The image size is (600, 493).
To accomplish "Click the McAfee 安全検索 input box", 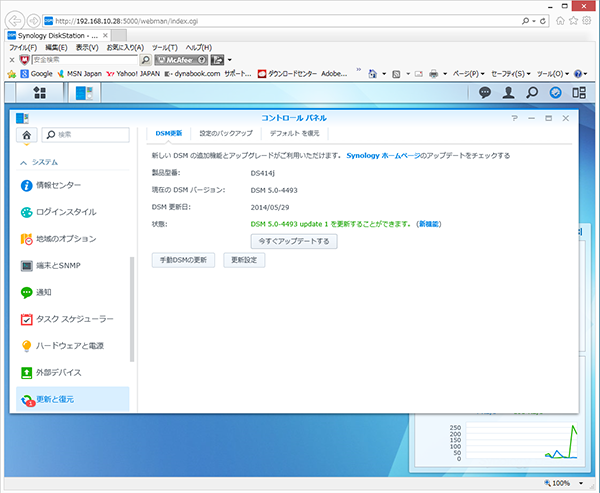I will pyautogui.click(x=85, y=60).
